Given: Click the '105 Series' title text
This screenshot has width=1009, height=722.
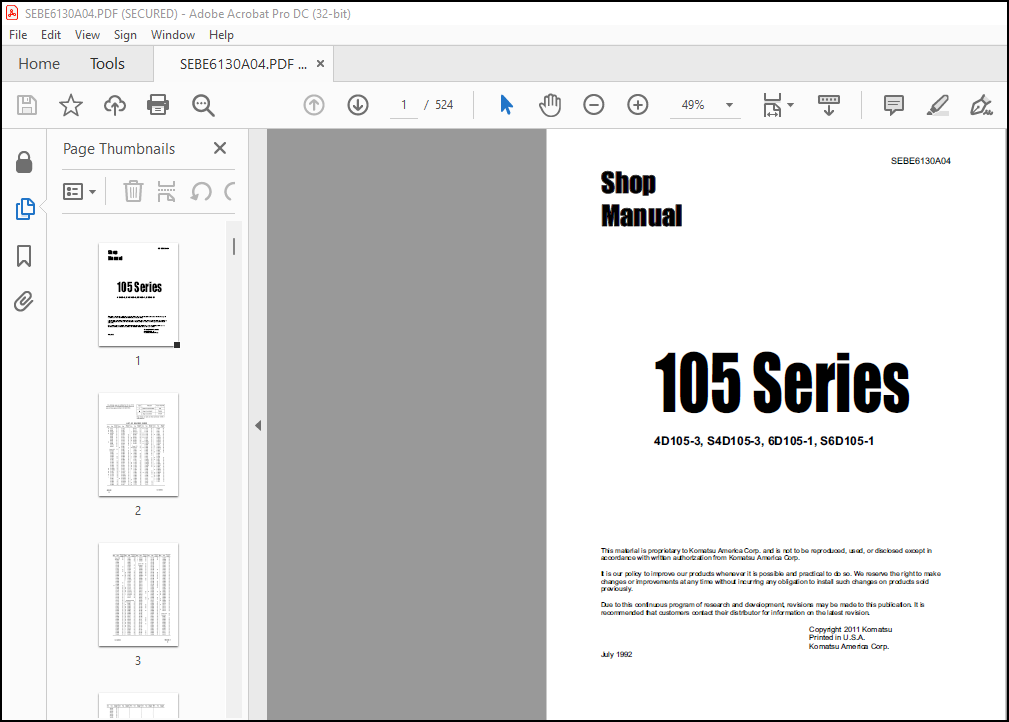Looking at the screenshot, I should click(781, 382).
